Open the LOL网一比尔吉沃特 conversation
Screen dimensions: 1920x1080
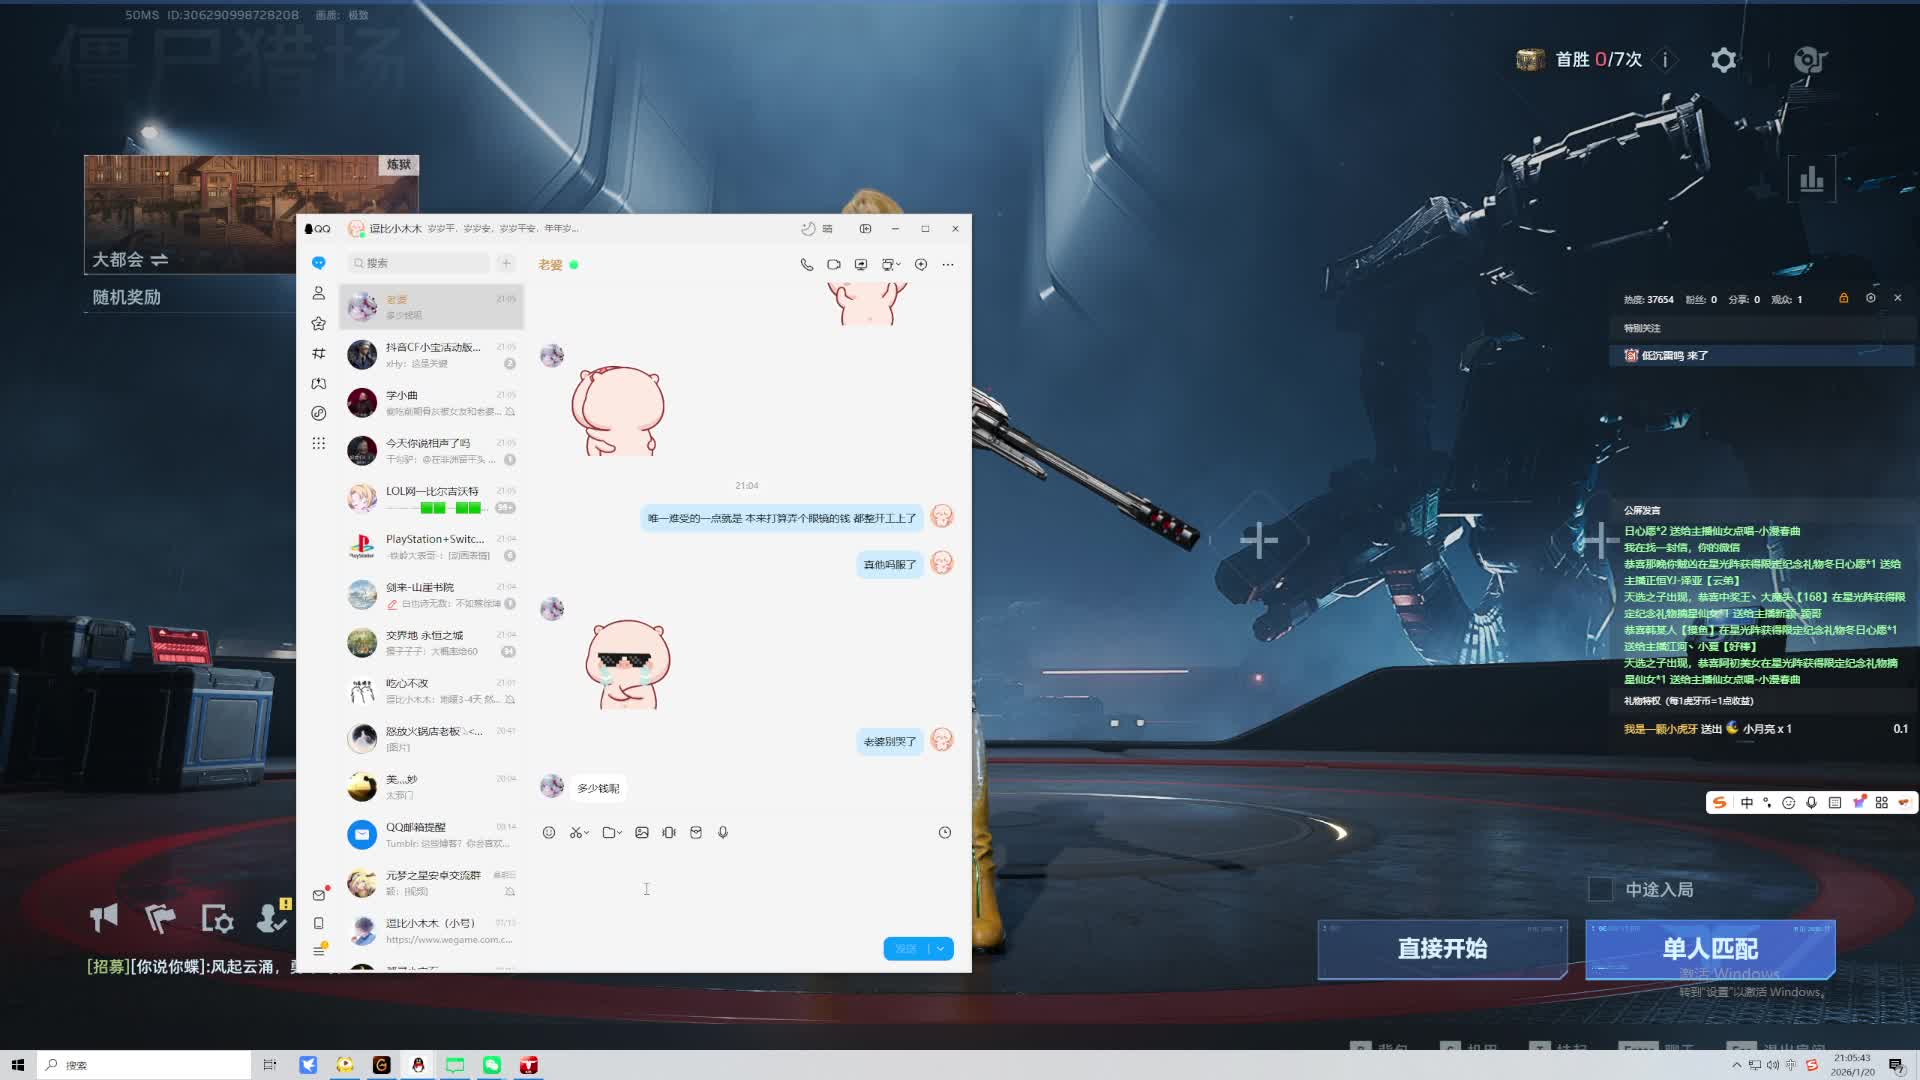[432, 499]
